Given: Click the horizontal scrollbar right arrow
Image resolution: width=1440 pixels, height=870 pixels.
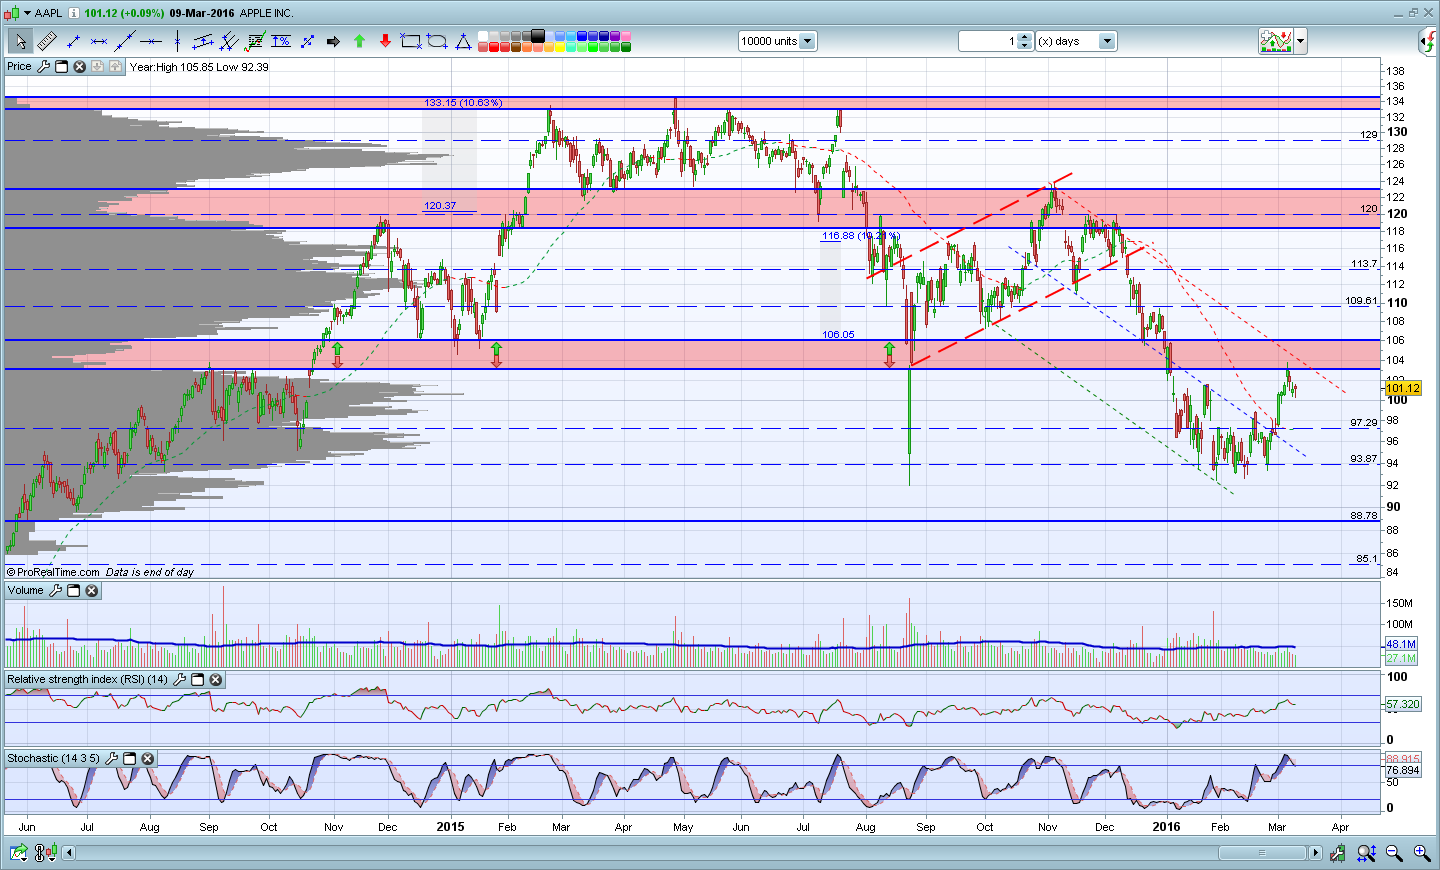Looking at the screenshot, I should [1315, 853].
